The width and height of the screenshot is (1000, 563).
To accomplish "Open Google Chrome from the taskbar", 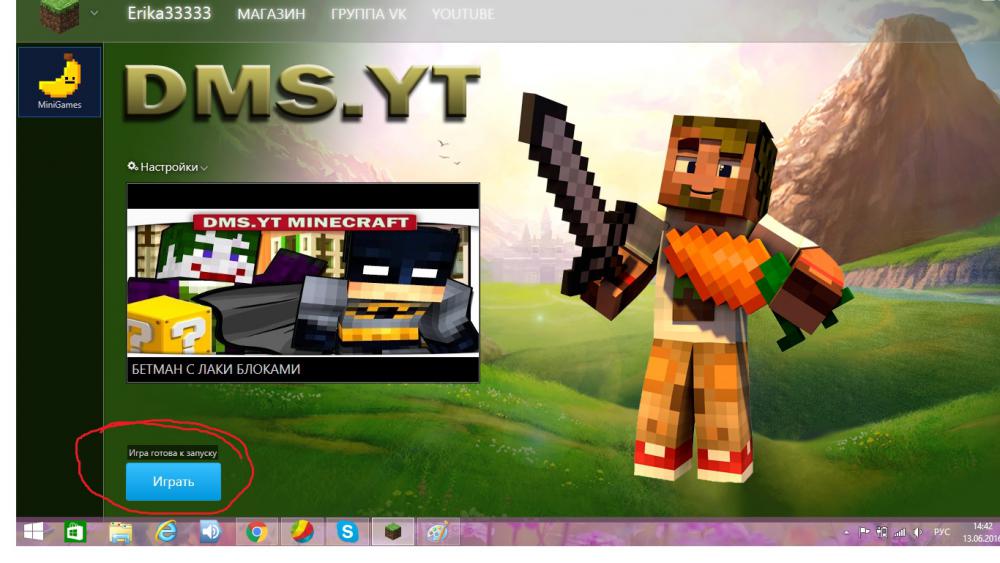I will coord(257,533).
